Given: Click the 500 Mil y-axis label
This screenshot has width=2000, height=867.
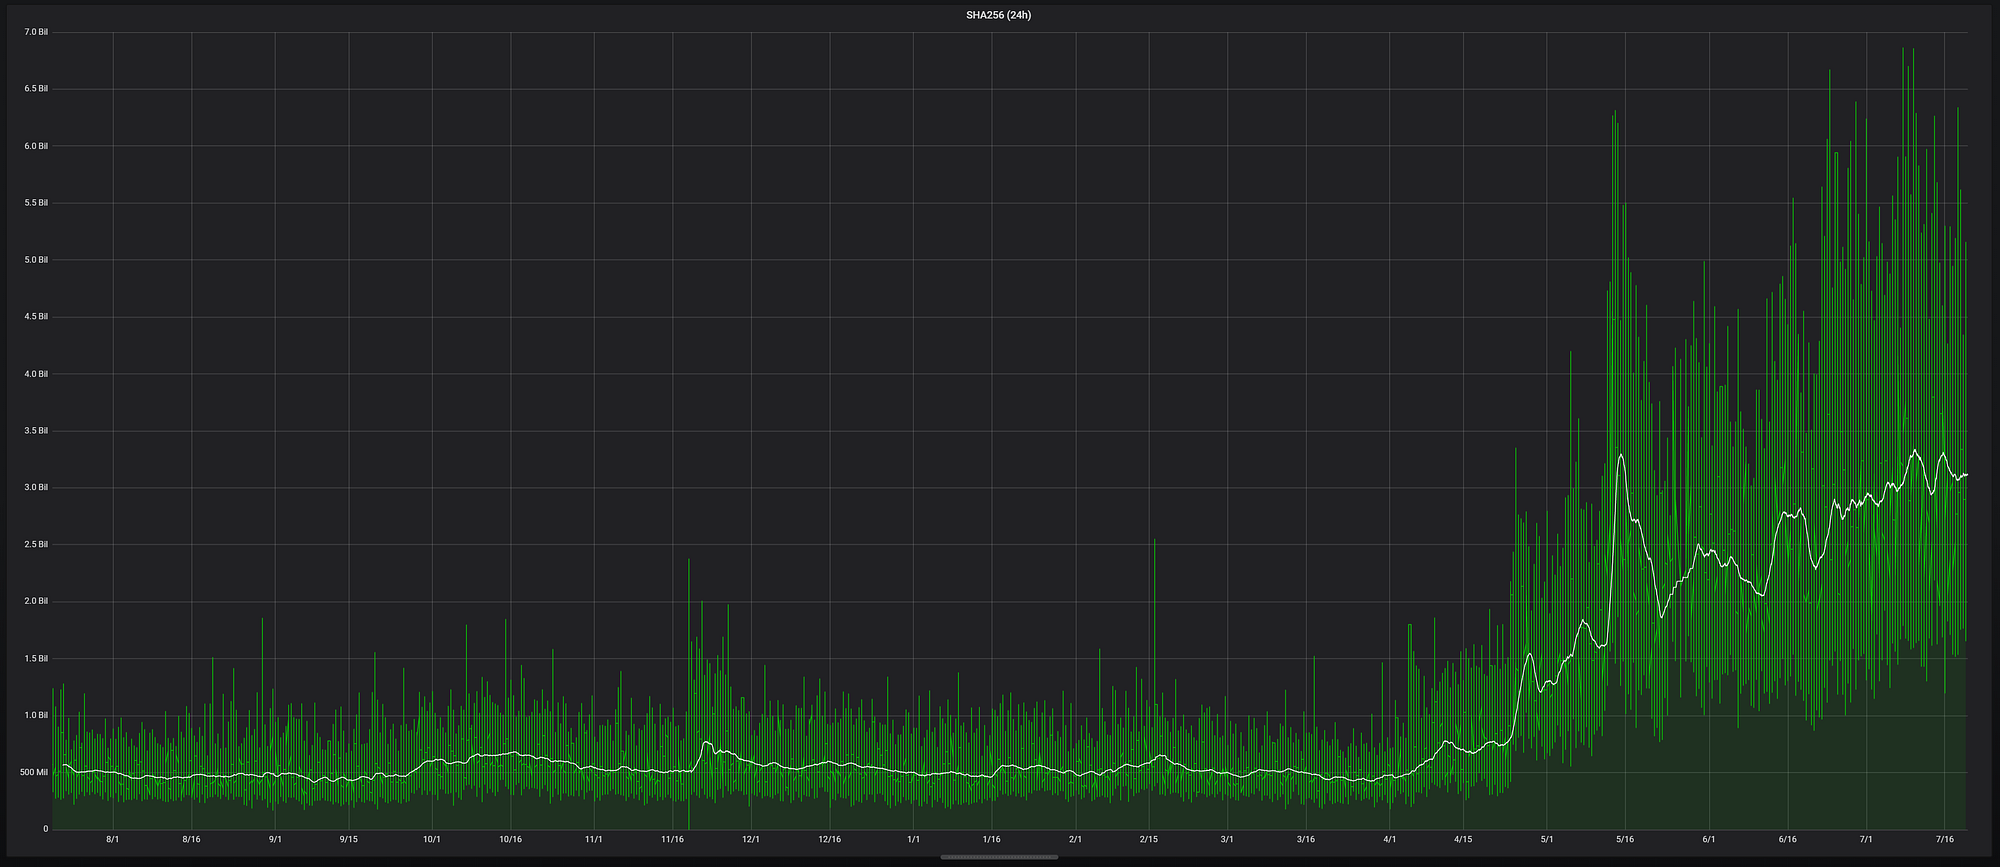Looking at the screenshot, I should pyautogui.click(x=35, y=773).
